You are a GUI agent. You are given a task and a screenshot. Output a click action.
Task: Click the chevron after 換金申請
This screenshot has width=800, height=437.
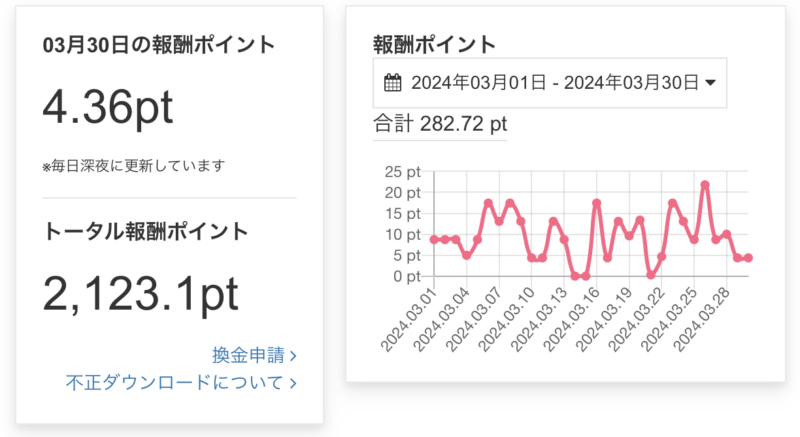[293, 355]
